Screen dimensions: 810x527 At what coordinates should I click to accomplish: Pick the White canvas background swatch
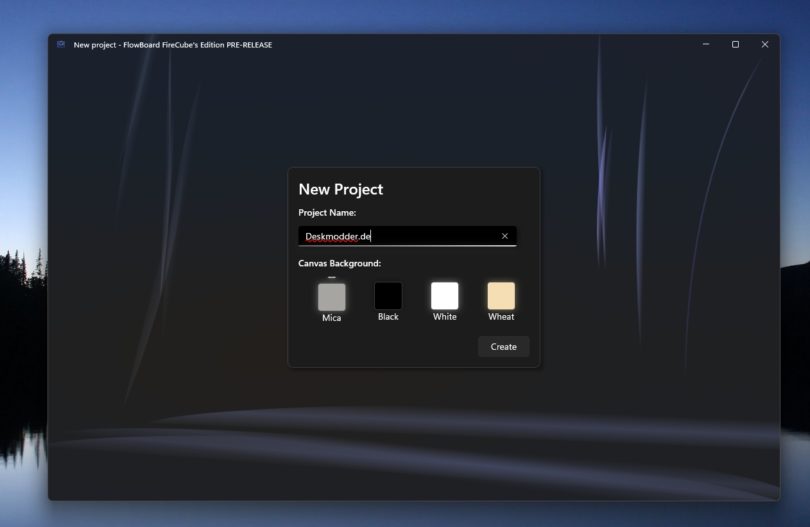(444, 296)
